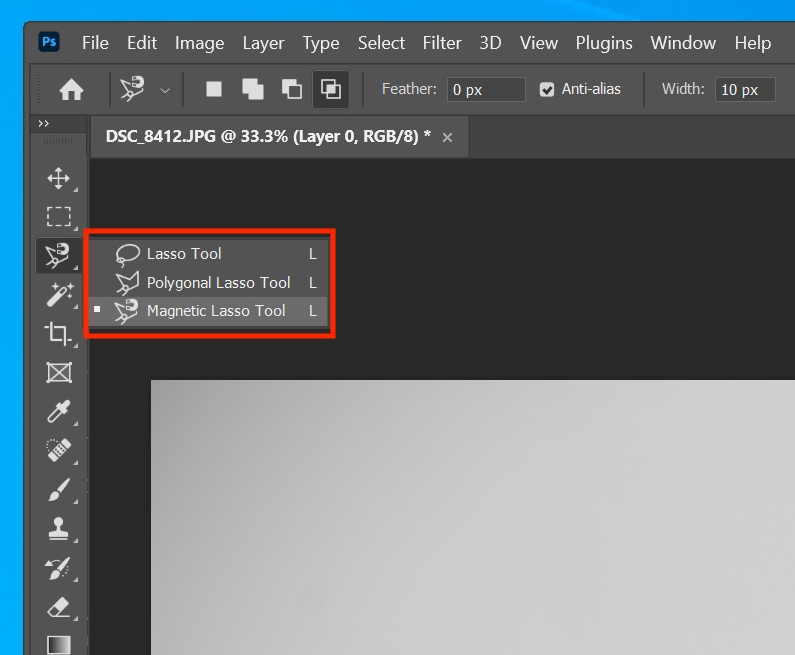795x655 pixels.
Task: Open the 3D menu
Action: [490, 43]
